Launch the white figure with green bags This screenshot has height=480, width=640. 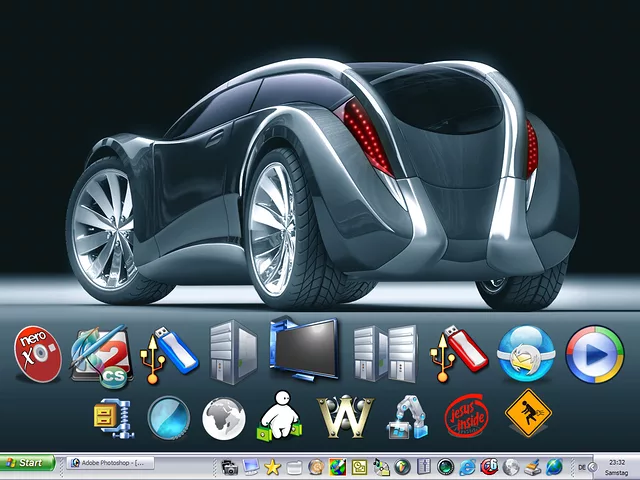coord(279,417)
